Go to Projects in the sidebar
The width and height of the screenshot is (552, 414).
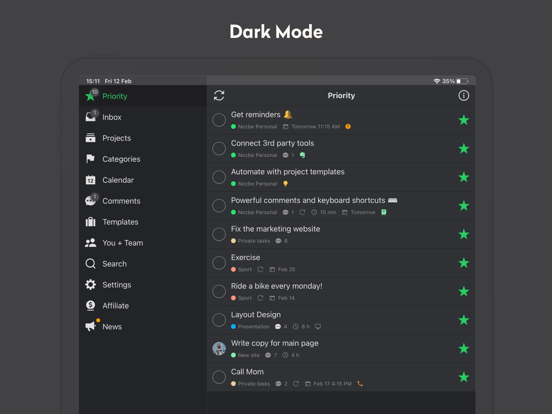tap(143, 138)
